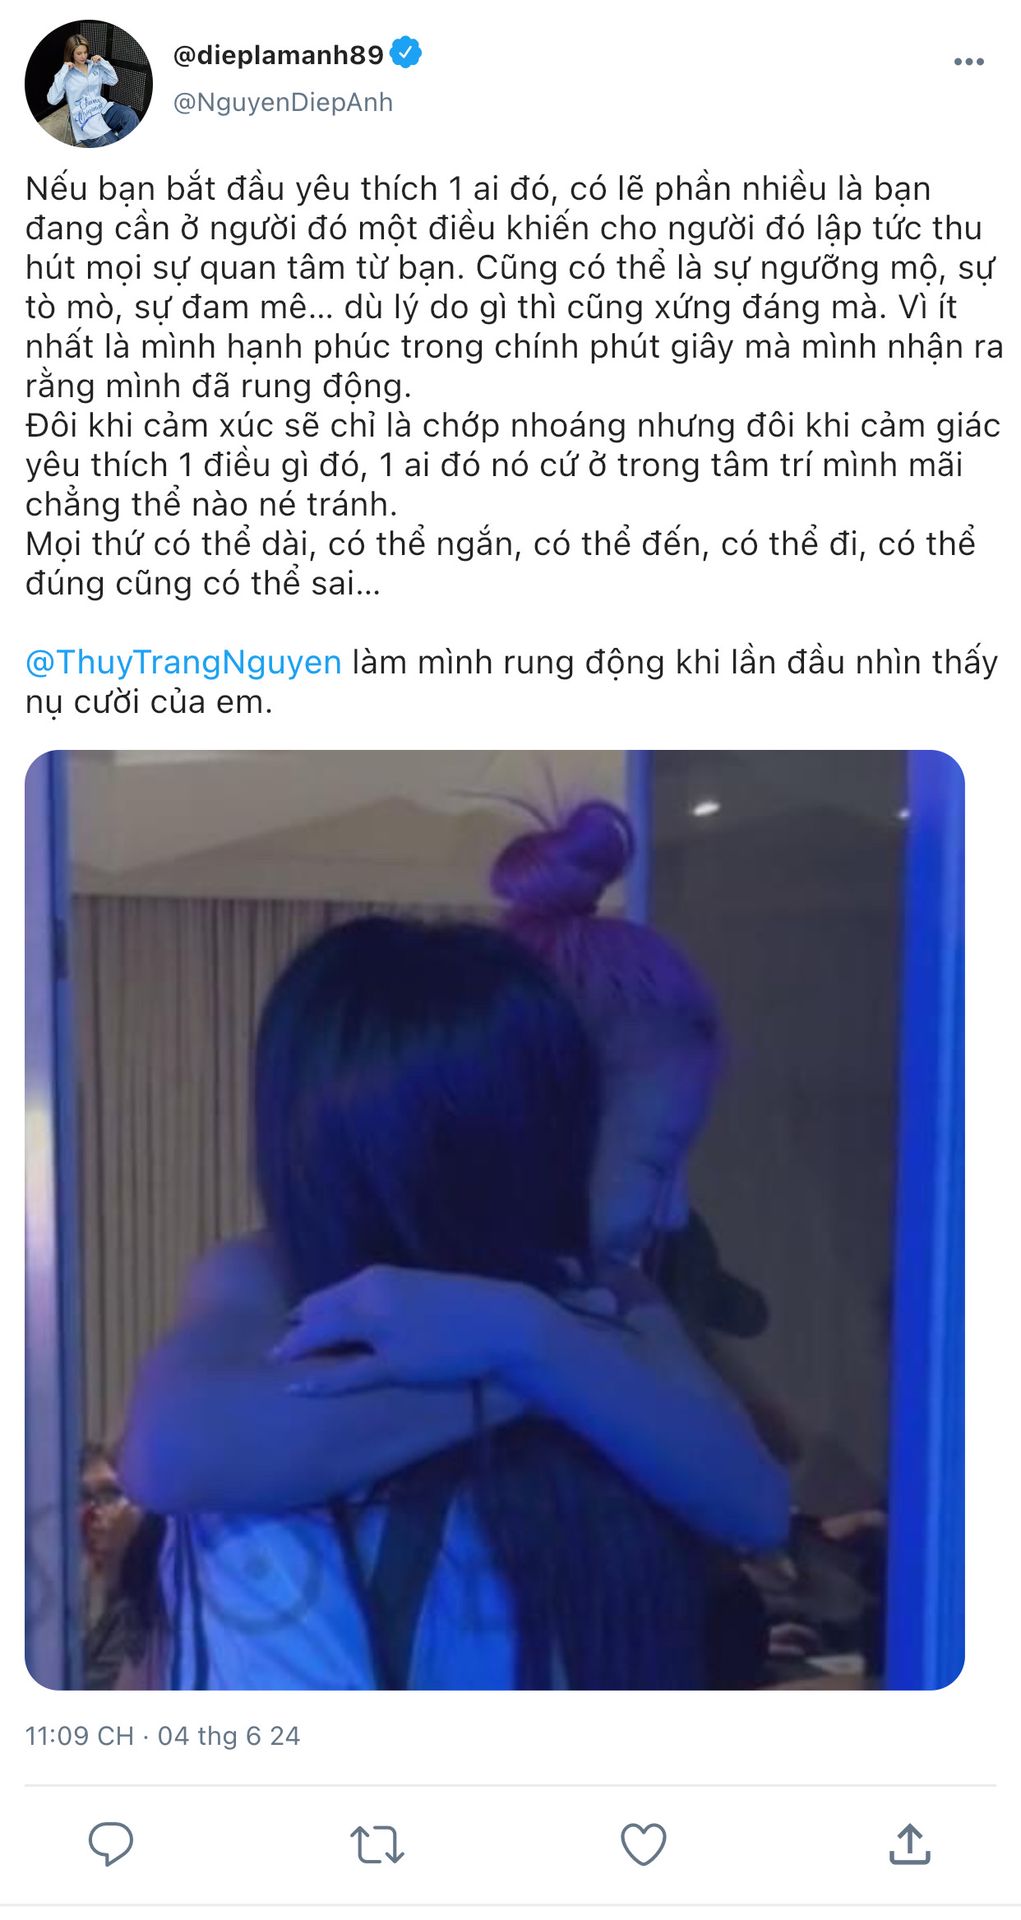The width and height of the screenshot is (1021, 1920).
Task: Open the share upload icon
Action: point(910,1844)
